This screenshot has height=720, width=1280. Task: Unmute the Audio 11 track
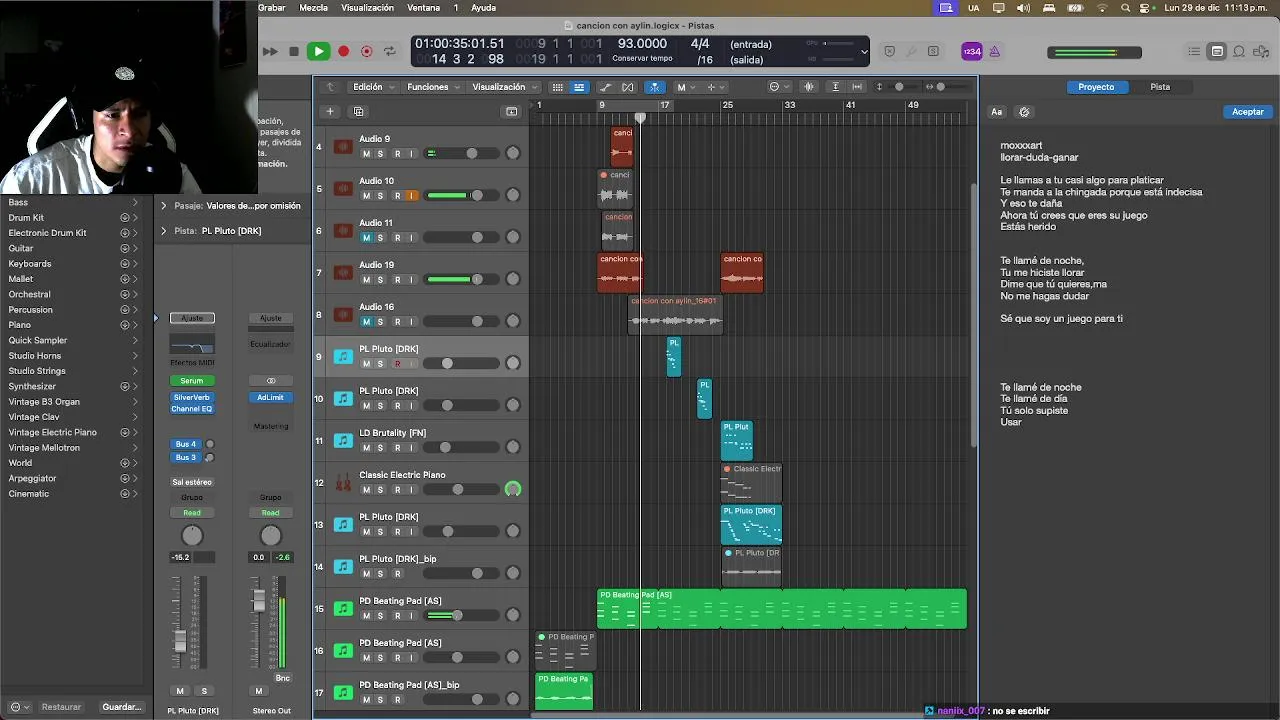click(366, 238)
